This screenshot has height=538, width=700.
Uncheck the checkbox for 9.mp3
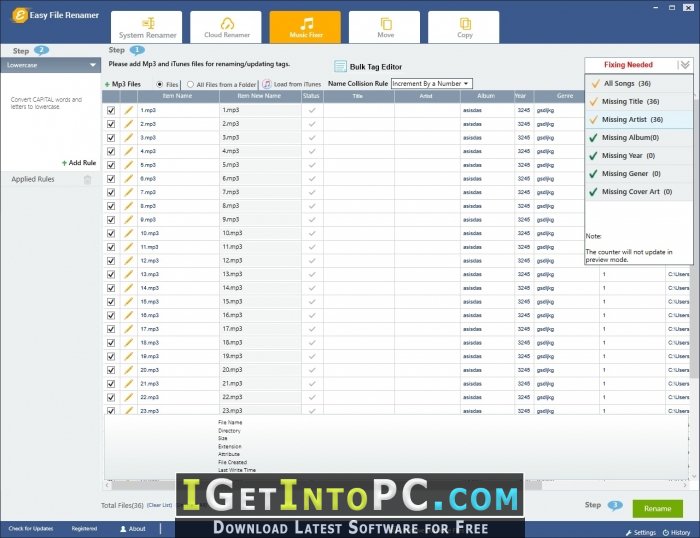point(111,220)
